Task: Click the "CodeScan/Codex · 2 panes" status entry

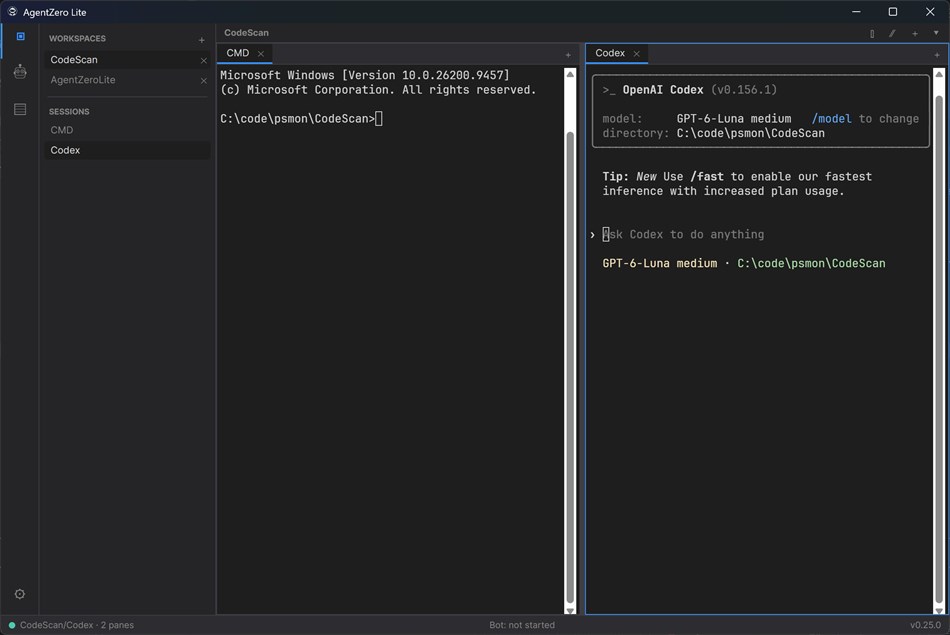Action: click(x=77, y=625)
